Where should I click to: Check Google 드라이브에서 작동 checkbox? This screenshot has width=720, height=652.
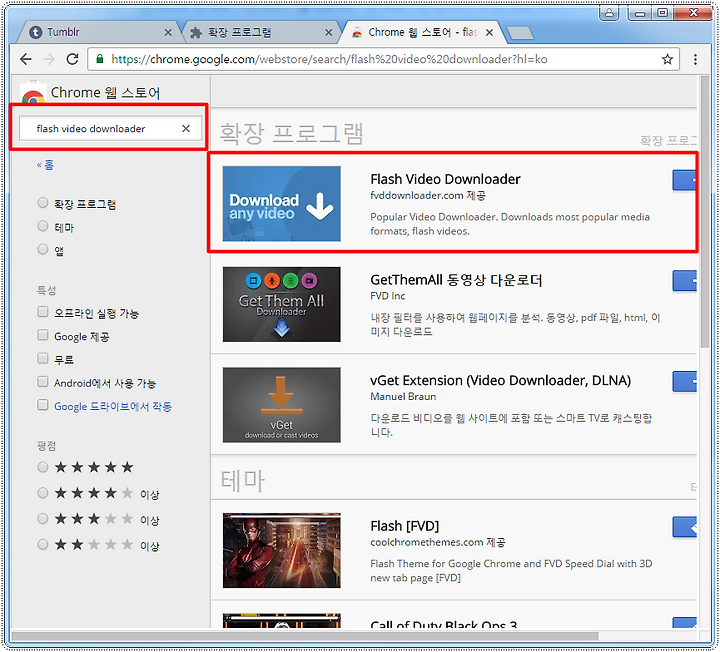tap(43, 405)
